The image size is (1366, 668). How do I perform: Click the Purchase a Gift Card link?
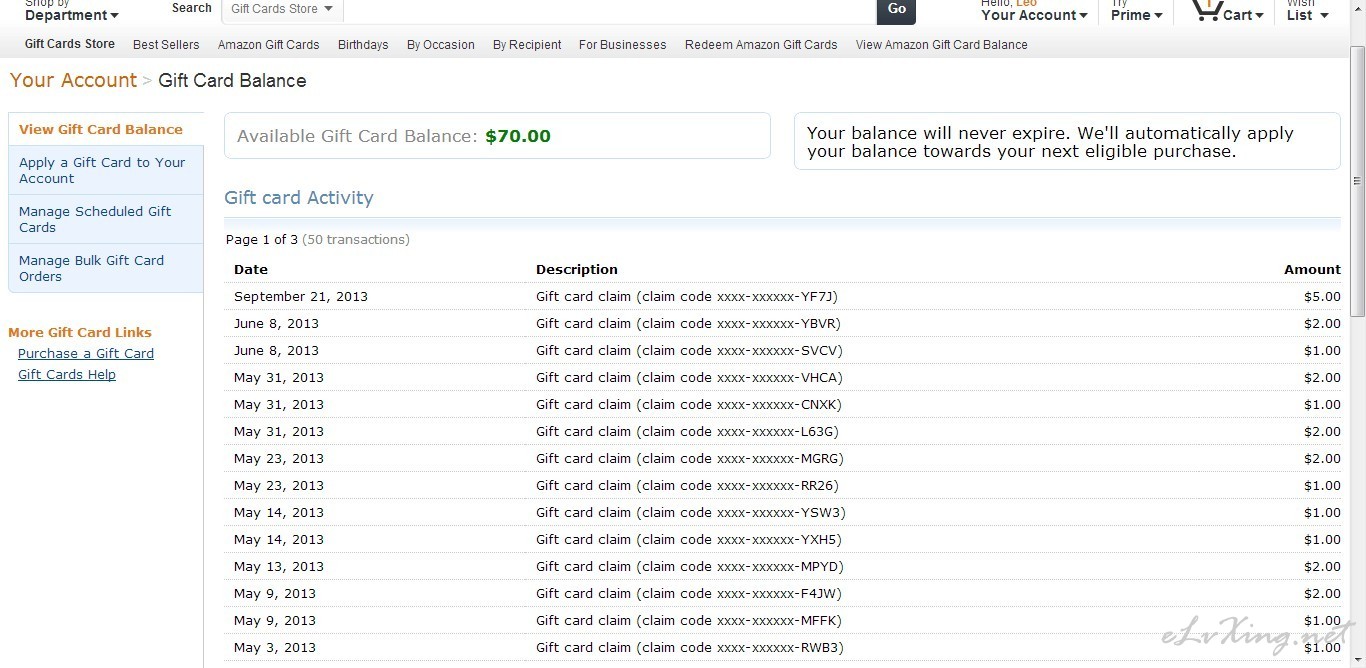[x=86, y=353]
